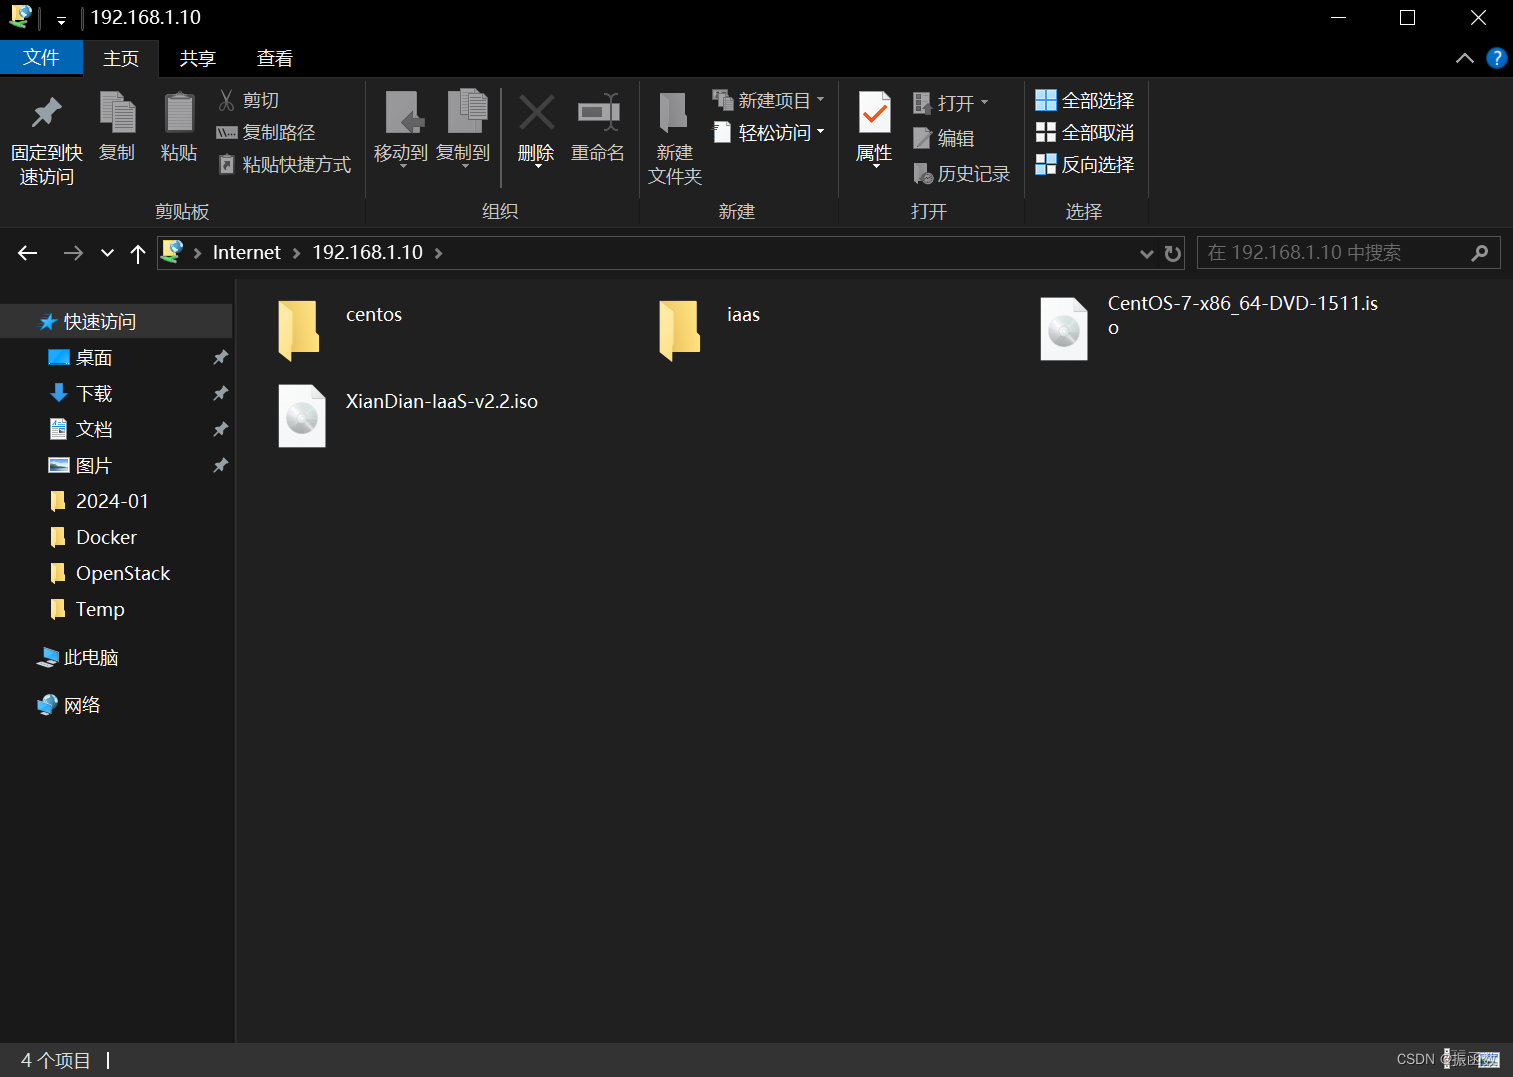
Task: Select CentOS-7-x86_64-DVD-1511.iso disc icon
Action: [x=1064, y=328]
